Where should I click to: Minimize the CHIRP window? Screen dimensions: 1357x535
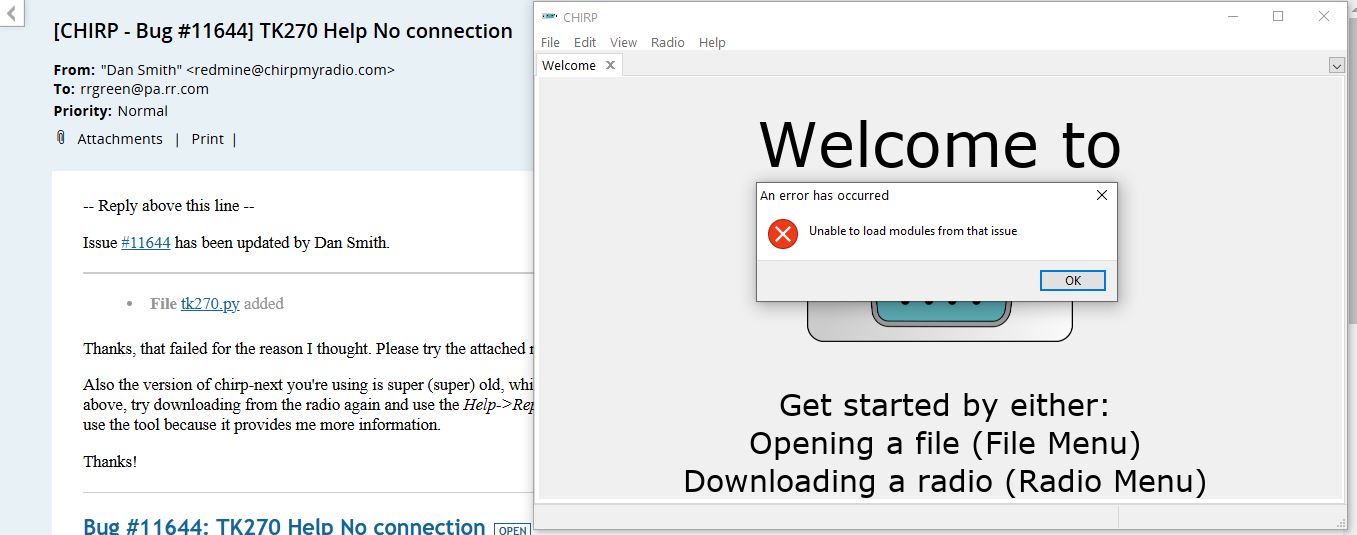1232,16
